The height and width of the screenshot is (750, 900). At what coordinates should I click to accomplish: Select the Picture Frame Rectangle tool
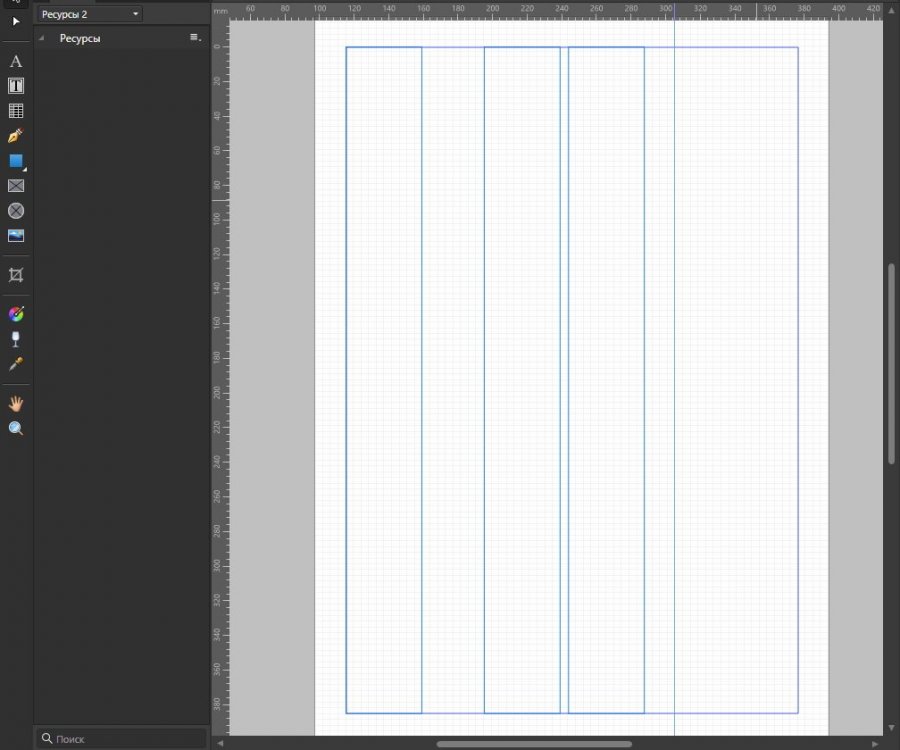pos(16,186)
